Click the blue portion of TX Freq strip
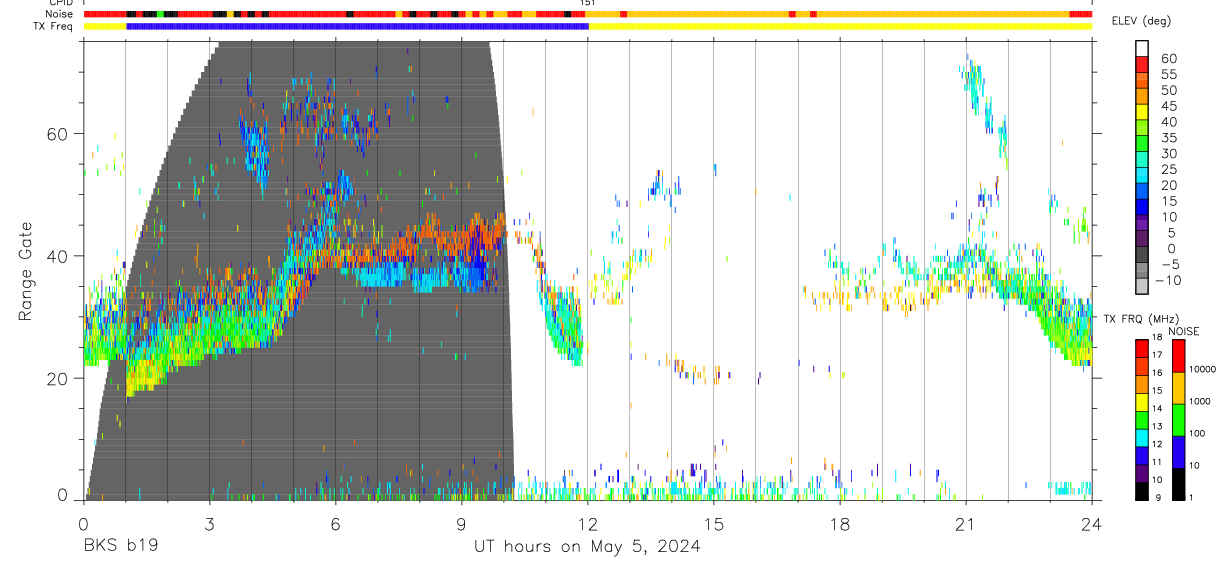 point(357,26)
